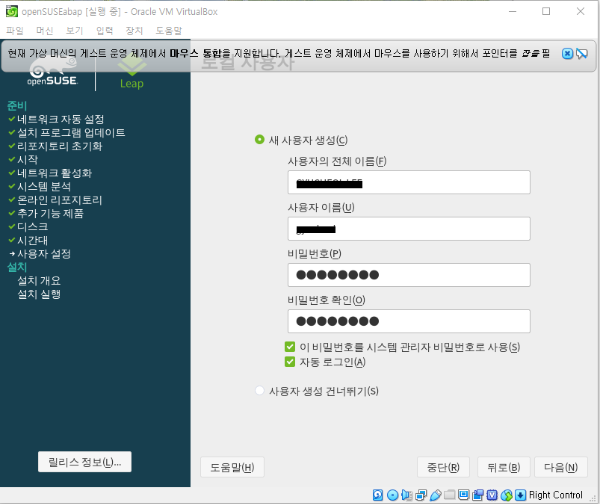
Task: Click the 시스템 분석 step
Action: click(x=44, y=186)
